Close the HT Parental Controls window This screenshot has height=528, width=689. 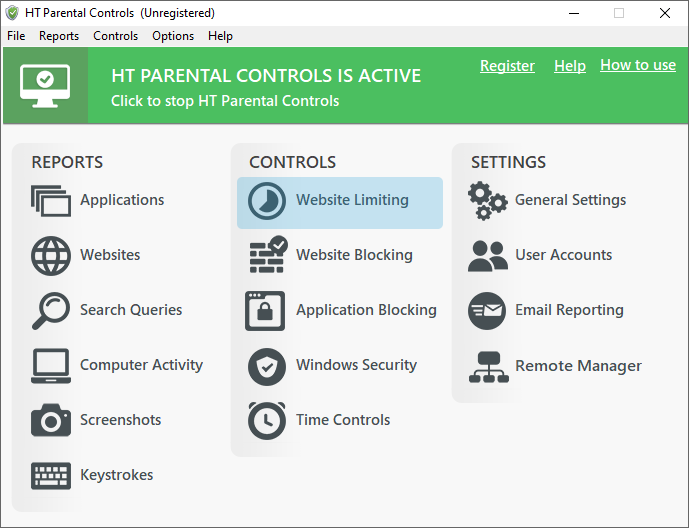665,13
